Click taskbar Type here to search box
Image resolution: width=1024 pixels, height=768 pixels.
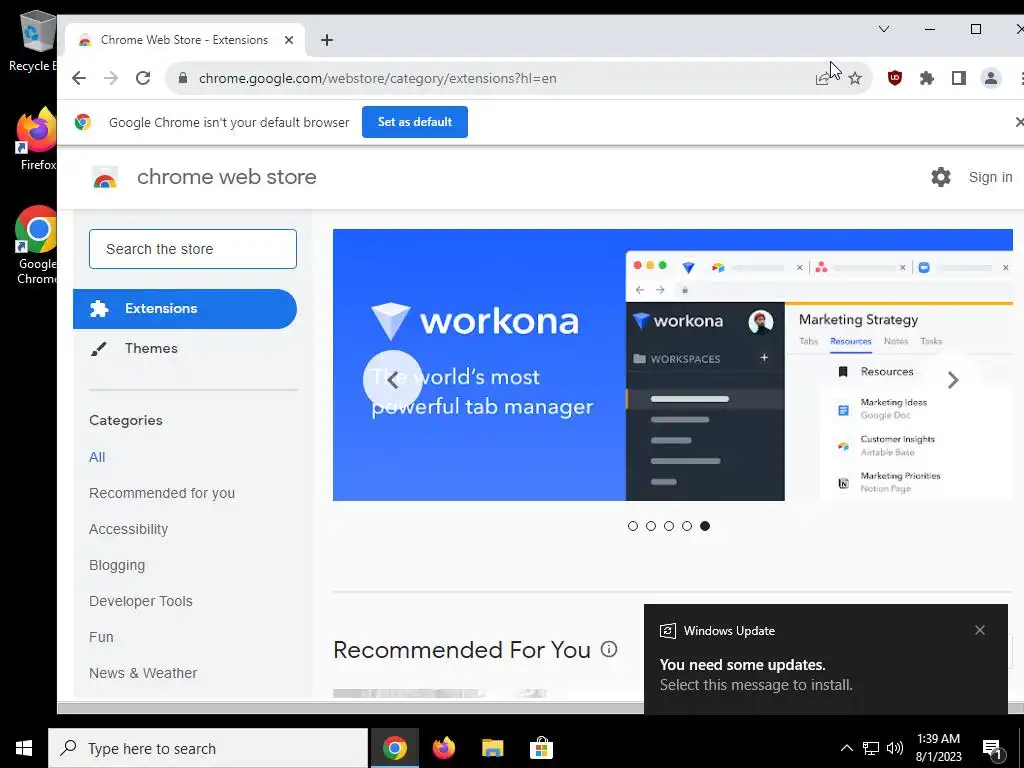click(x=208, y=748)
